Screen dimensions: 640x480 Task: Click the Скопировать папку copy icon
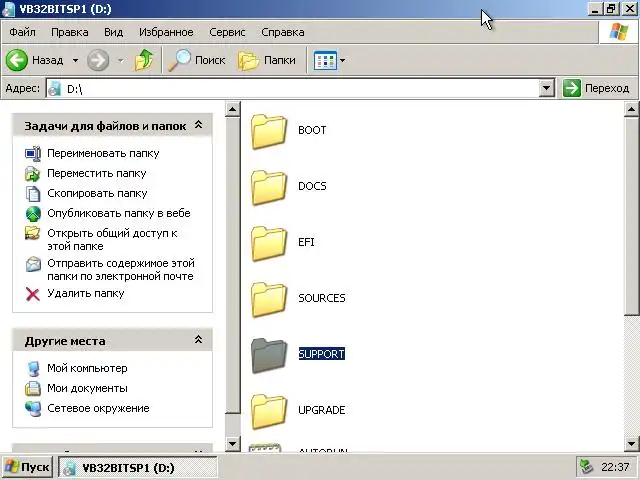[33, 193]
